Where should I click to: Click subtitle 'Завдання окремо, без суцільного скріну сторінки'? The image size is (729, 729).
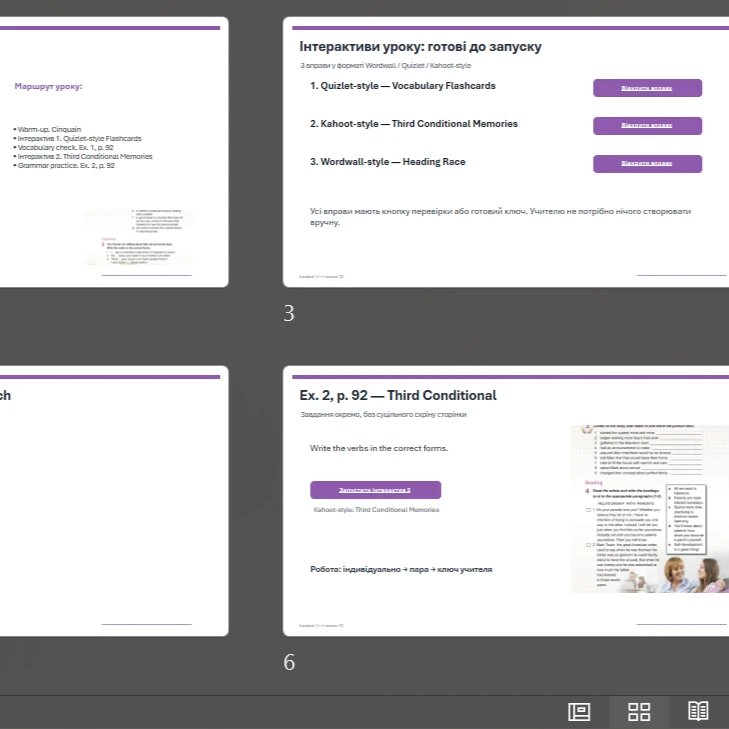pyautogui.click(x=383, y=414)
